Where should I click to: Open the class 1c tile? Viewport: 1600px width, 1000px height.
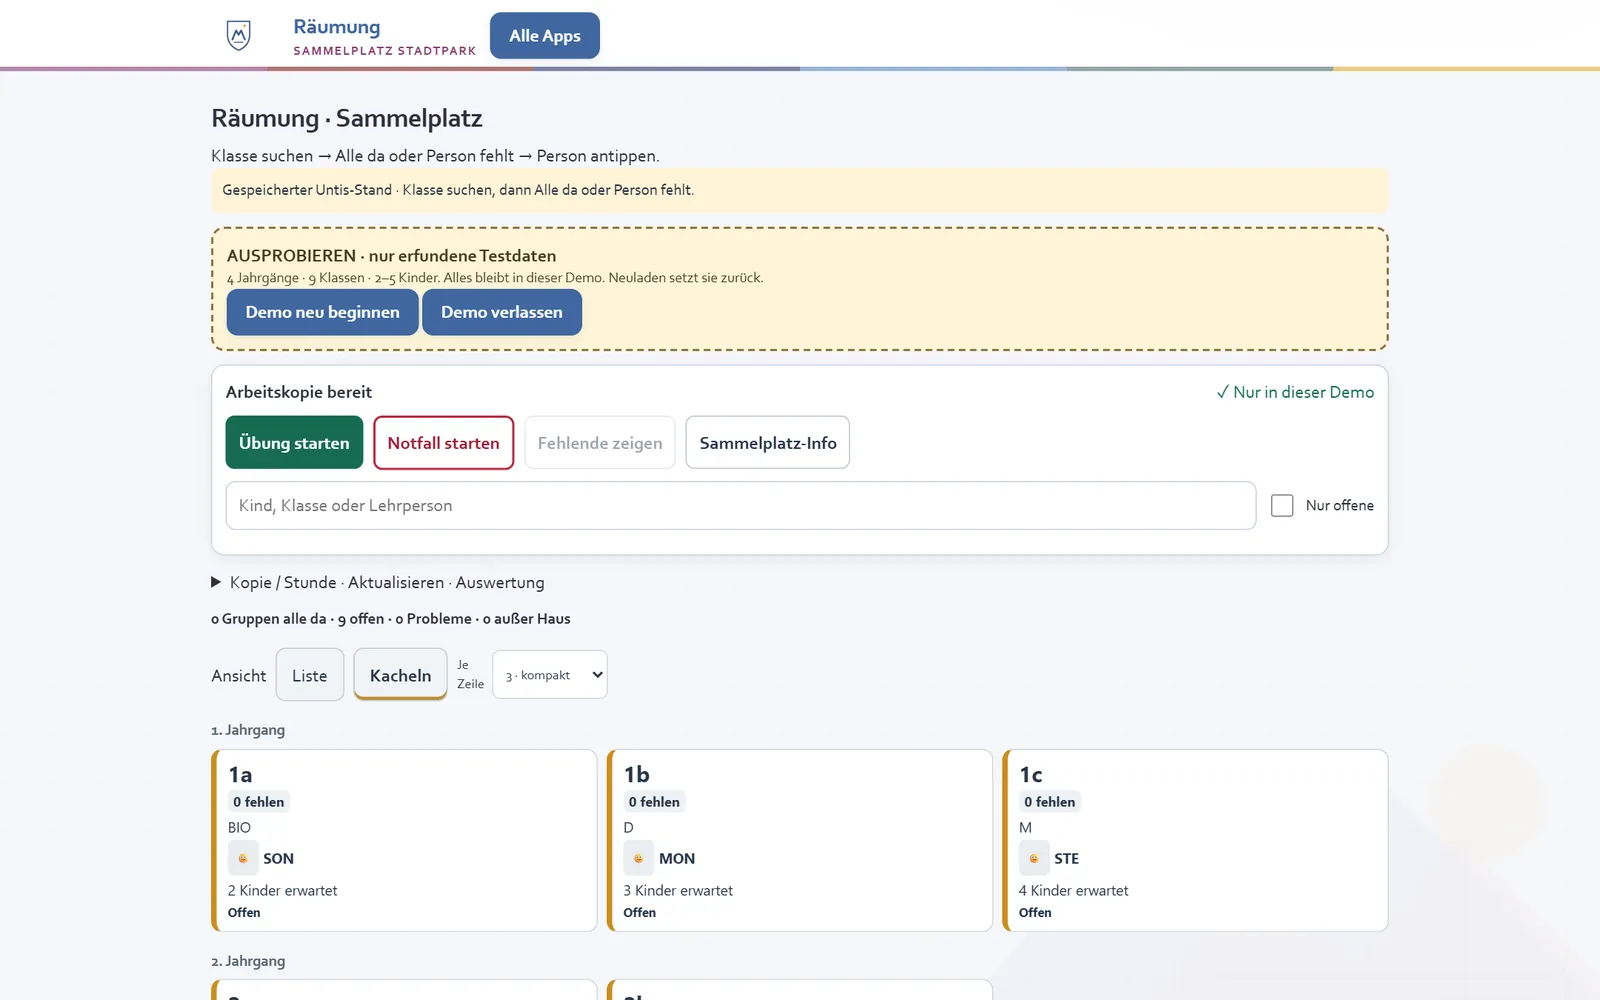coord(1195,840)
